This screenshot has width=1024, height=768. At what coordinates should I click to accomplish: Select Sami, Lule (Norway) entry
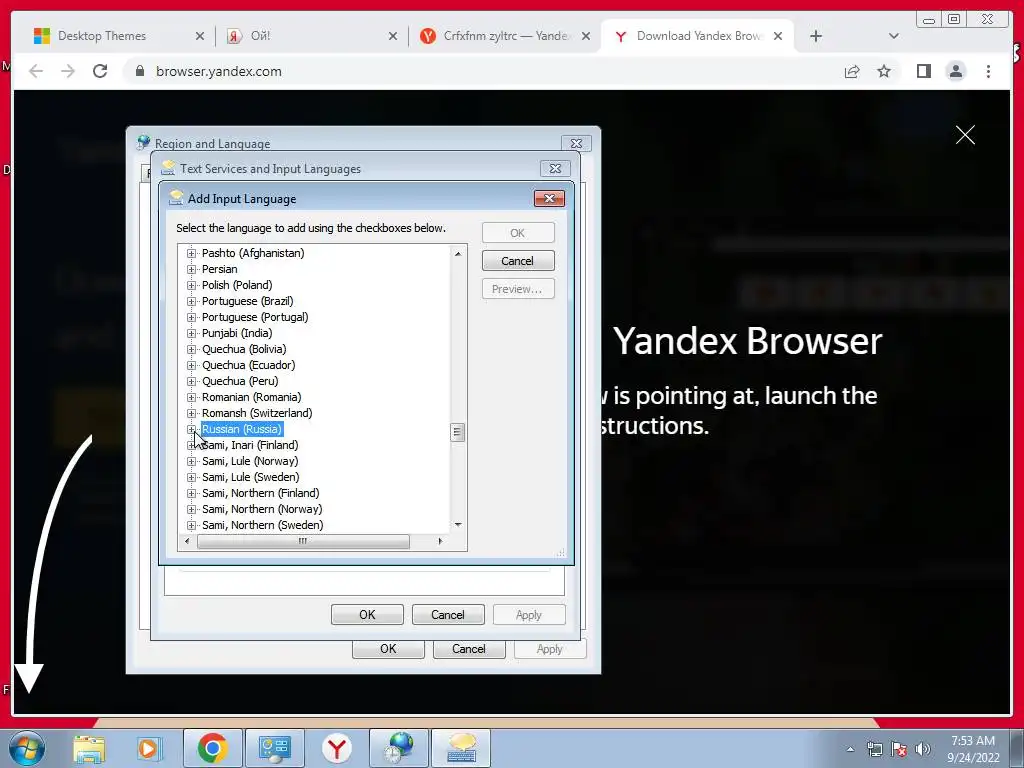[x=250, y=461]
